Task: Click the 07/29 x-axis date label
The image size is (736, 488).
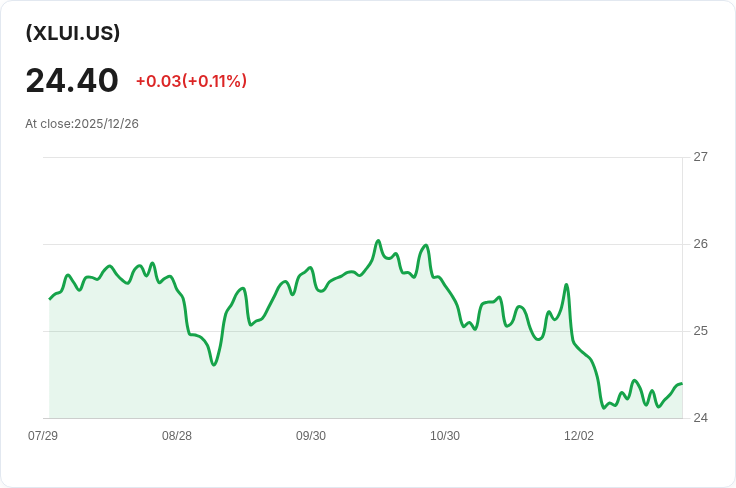Action: pyautogui.click(x=43, y=436)
